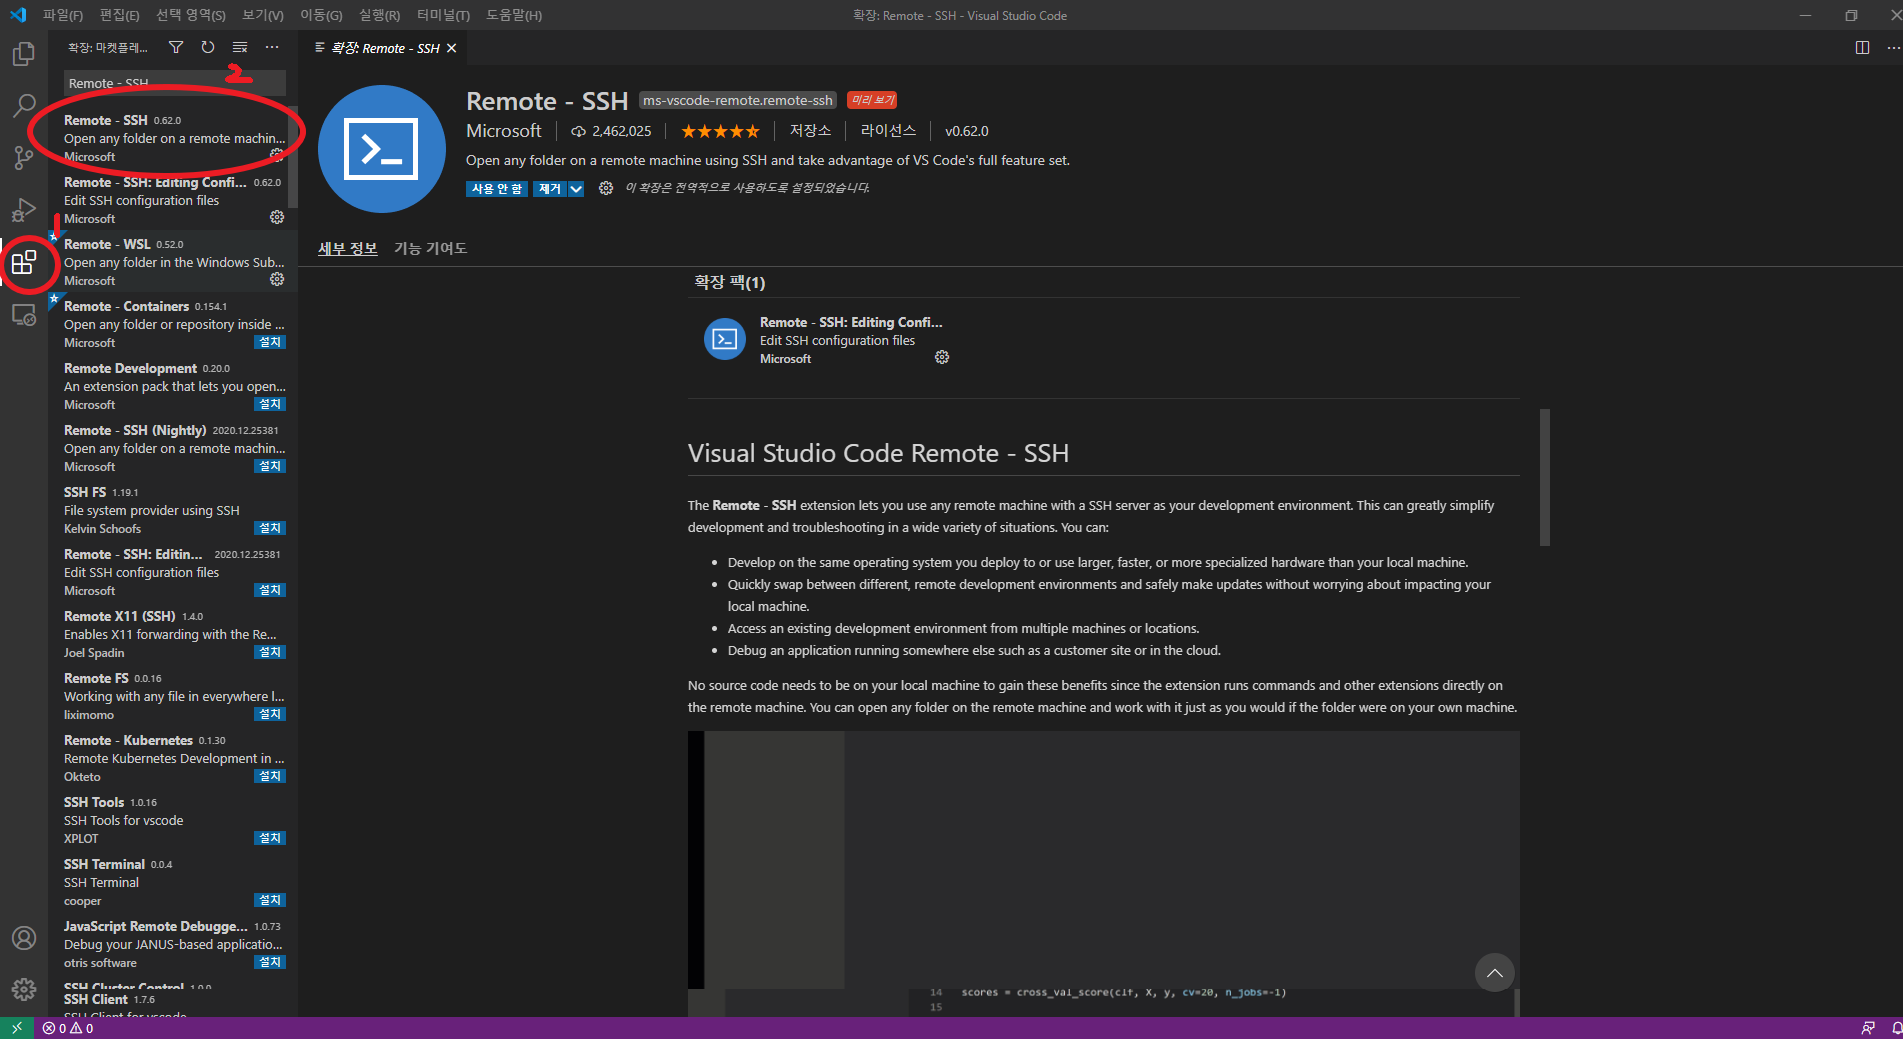
Task: Open the gear next to the Remove button
Action: [x=606, y=188]
